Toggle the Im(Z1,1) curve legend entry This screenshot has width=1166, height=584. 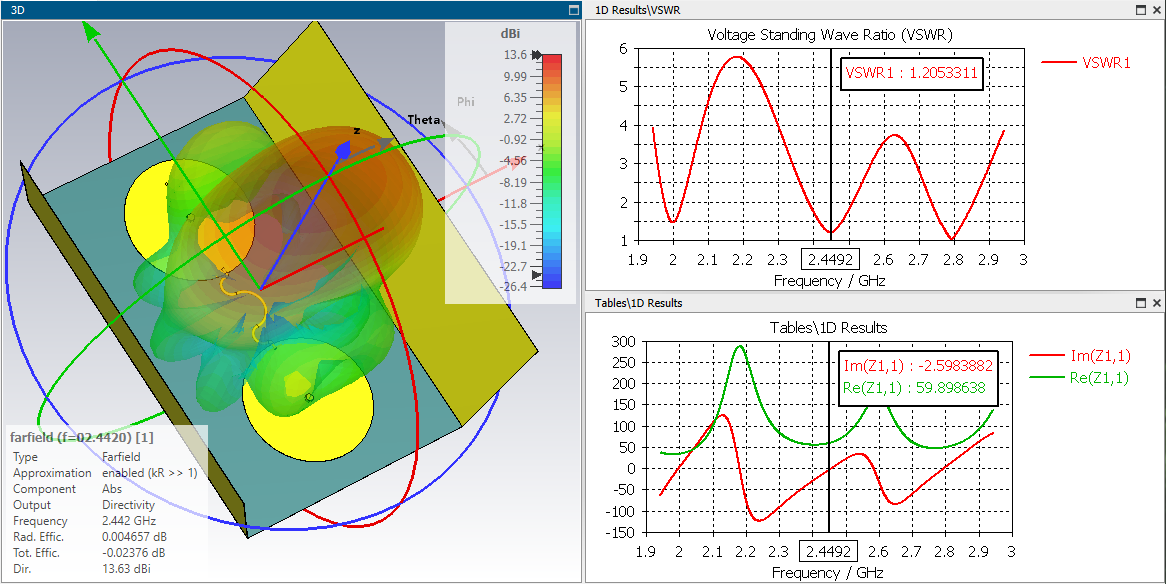pyautogui.click(x=1078, y=356)
